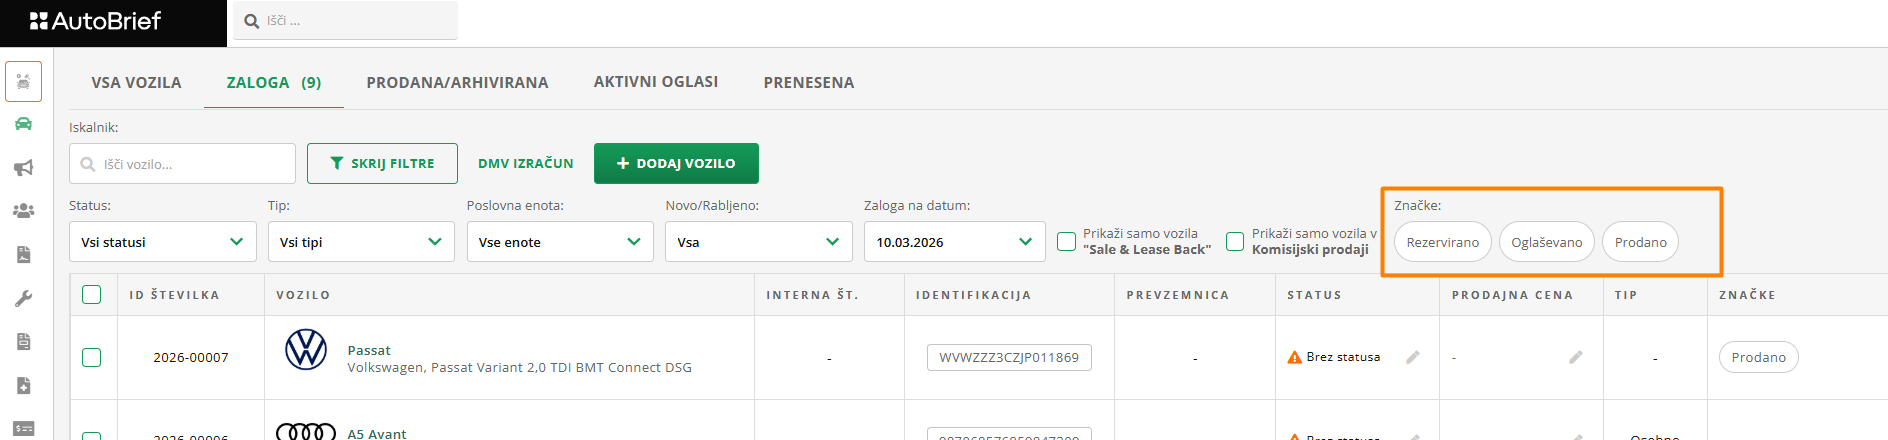Edit status pencil icon for Passat

tap(1412, 357)
